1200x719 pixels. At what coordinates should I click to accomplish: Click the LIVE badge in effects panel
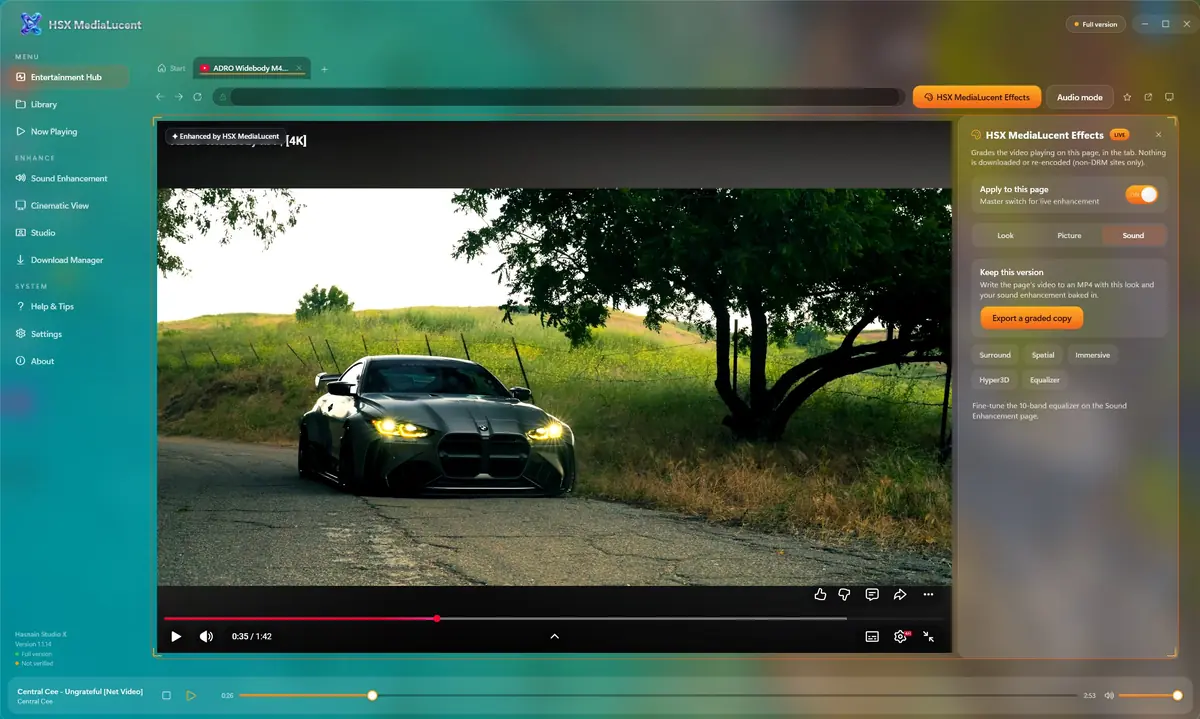(1120, 134)
